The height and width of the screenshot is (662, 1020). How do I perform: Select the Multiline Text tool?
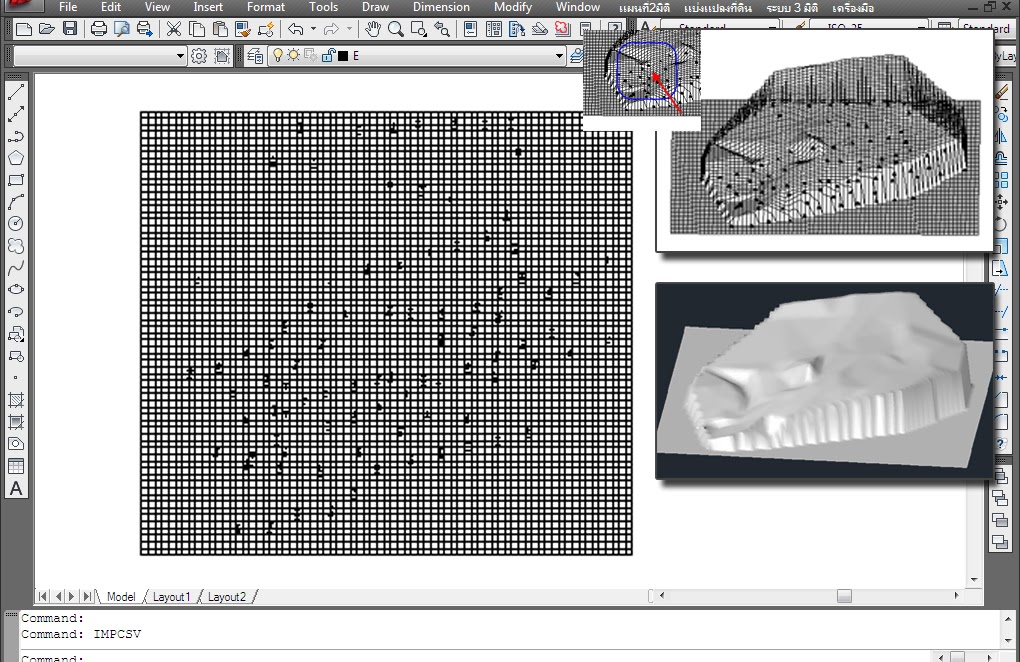[16, 488]
